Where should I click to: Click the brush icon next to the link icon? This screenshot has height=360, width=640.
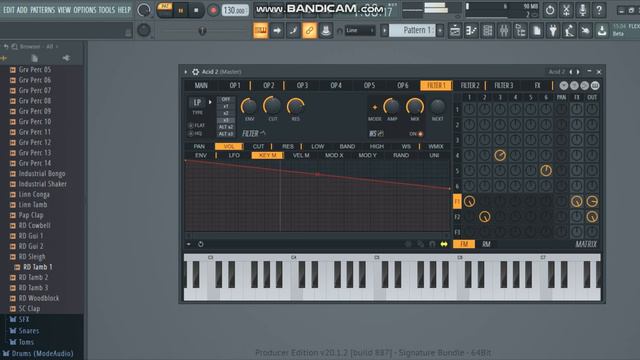tap(293, 30)
